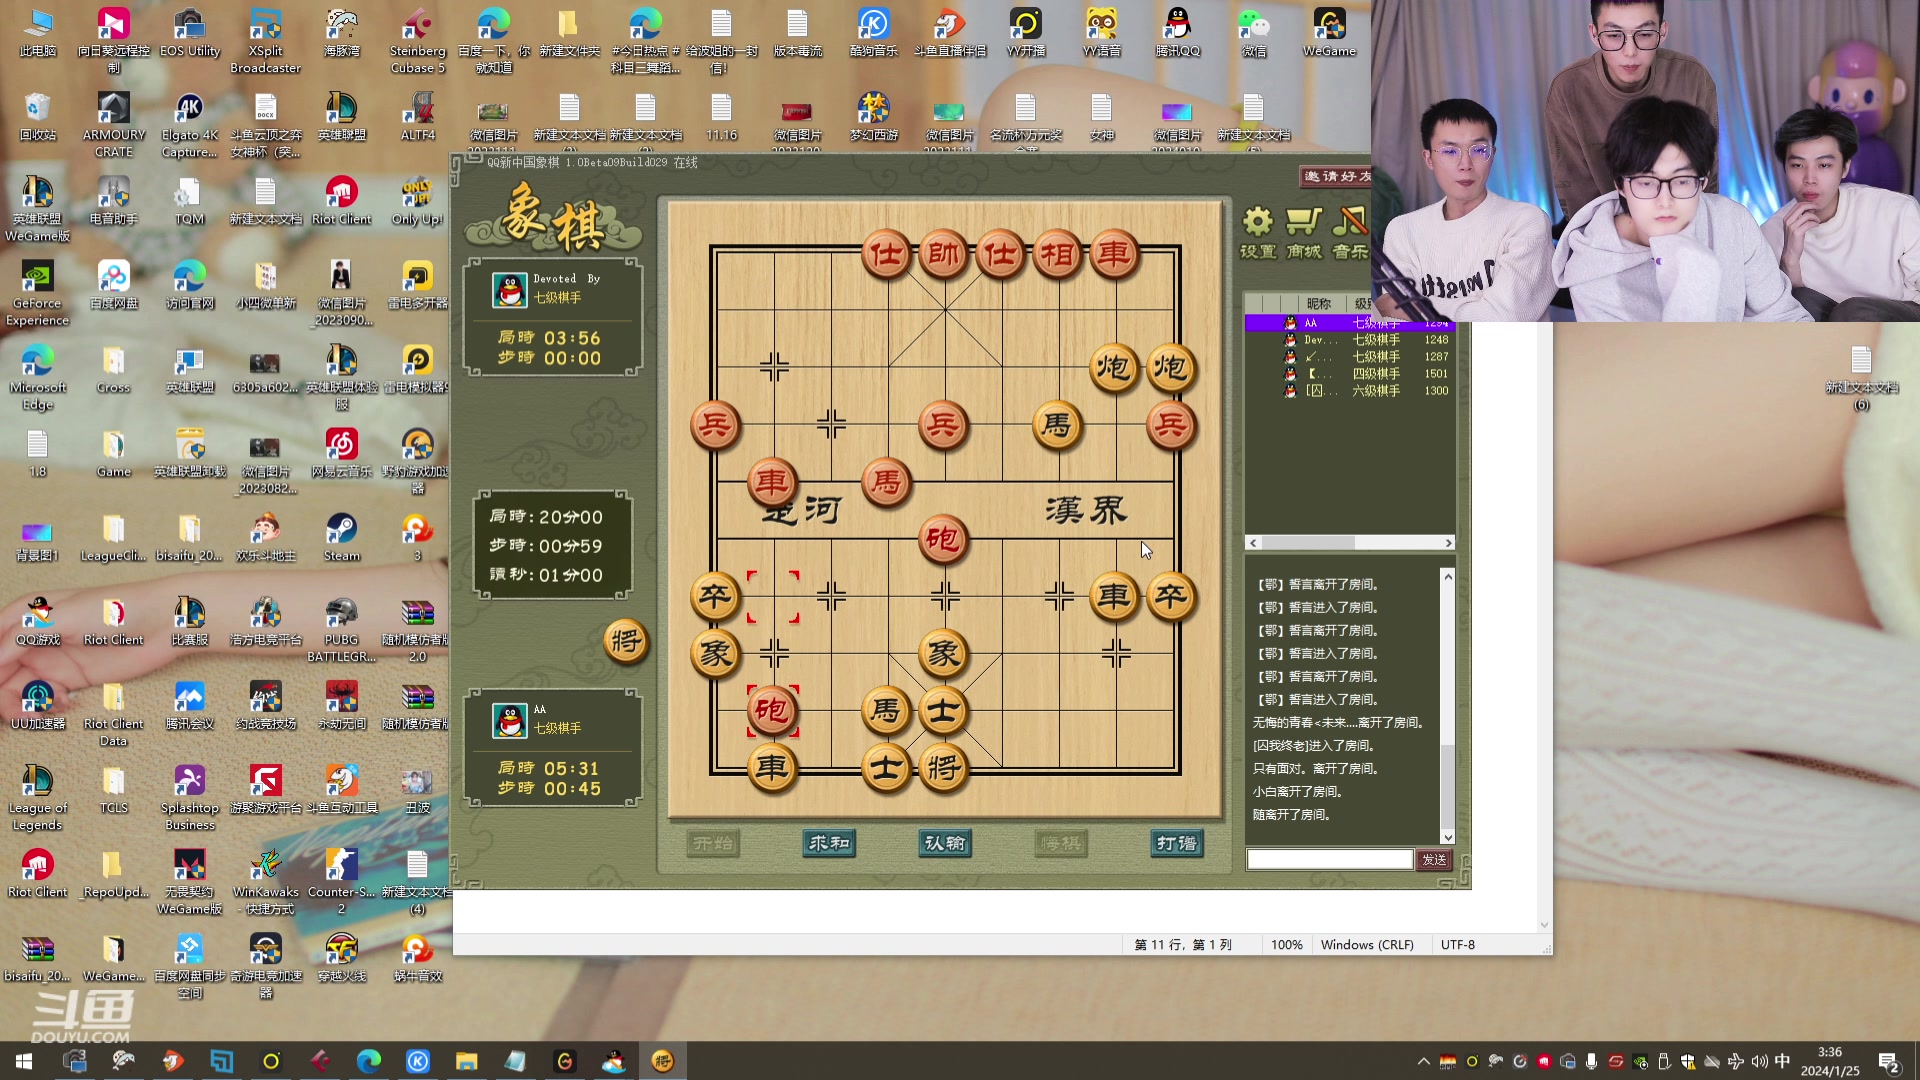Click the 邀请好友 invite friends button
The width and height of the screenshot is (1920, 1080).
point(1336,177)
